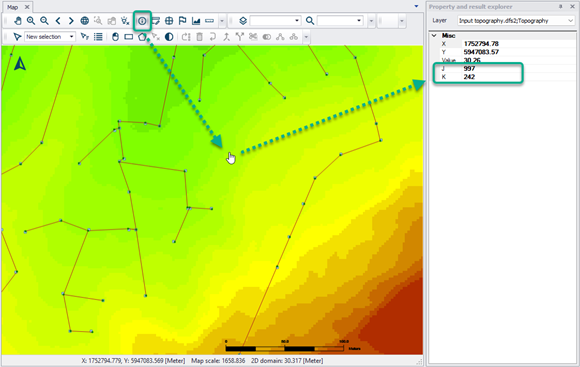The height and width of the screenshot is (367, 580).
Task: Activate the zoom in magnifier
Action: point(31,21)
